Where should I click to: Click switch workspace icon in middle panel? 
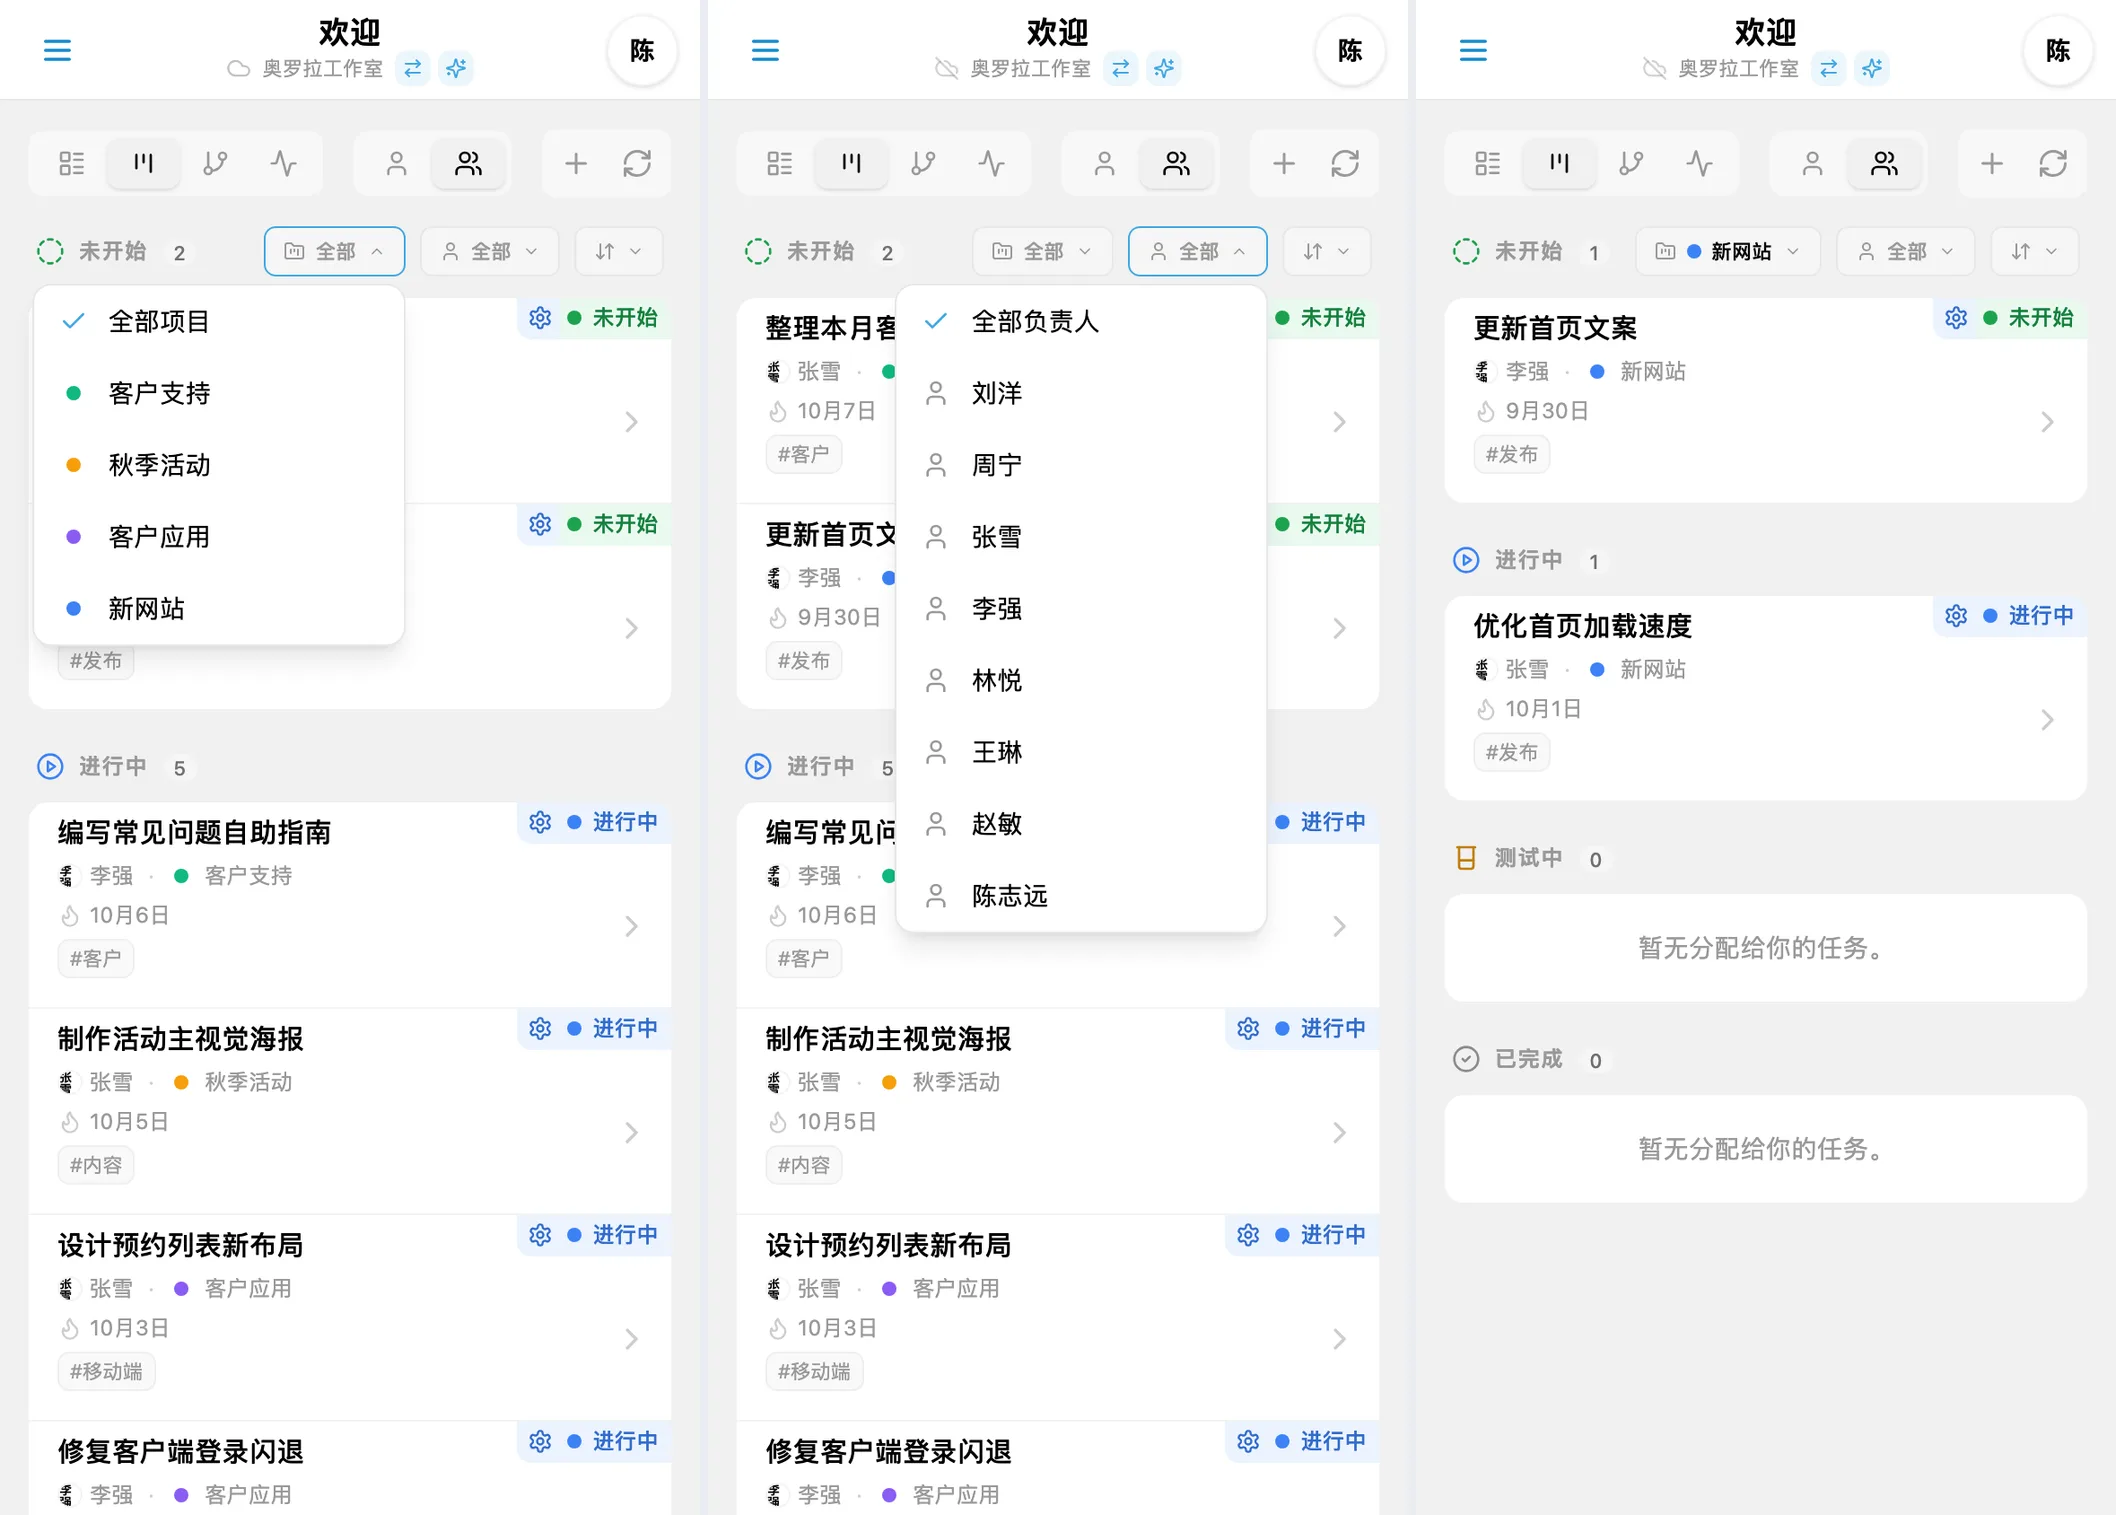click(1120, 68)
